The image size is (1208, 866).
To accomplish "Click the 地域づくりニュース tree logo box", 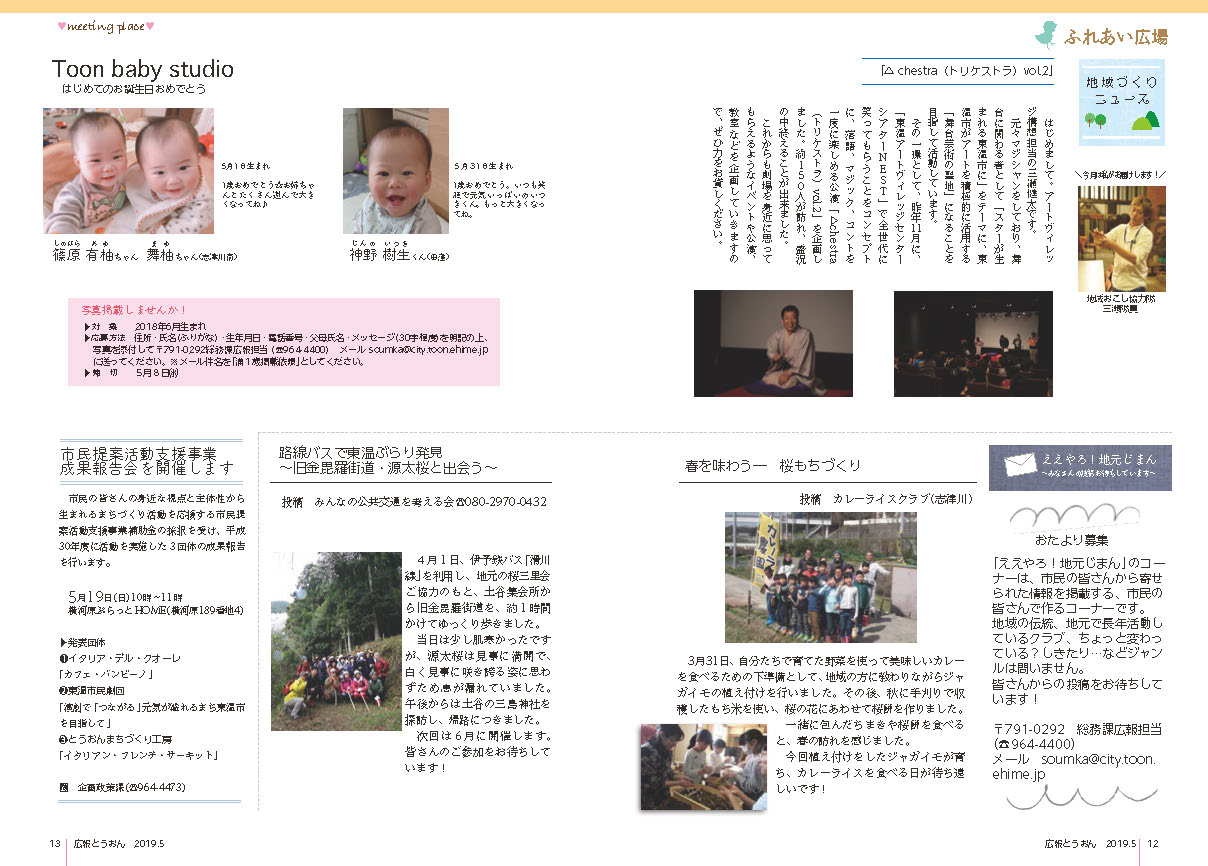I will tap(1122, 102).
